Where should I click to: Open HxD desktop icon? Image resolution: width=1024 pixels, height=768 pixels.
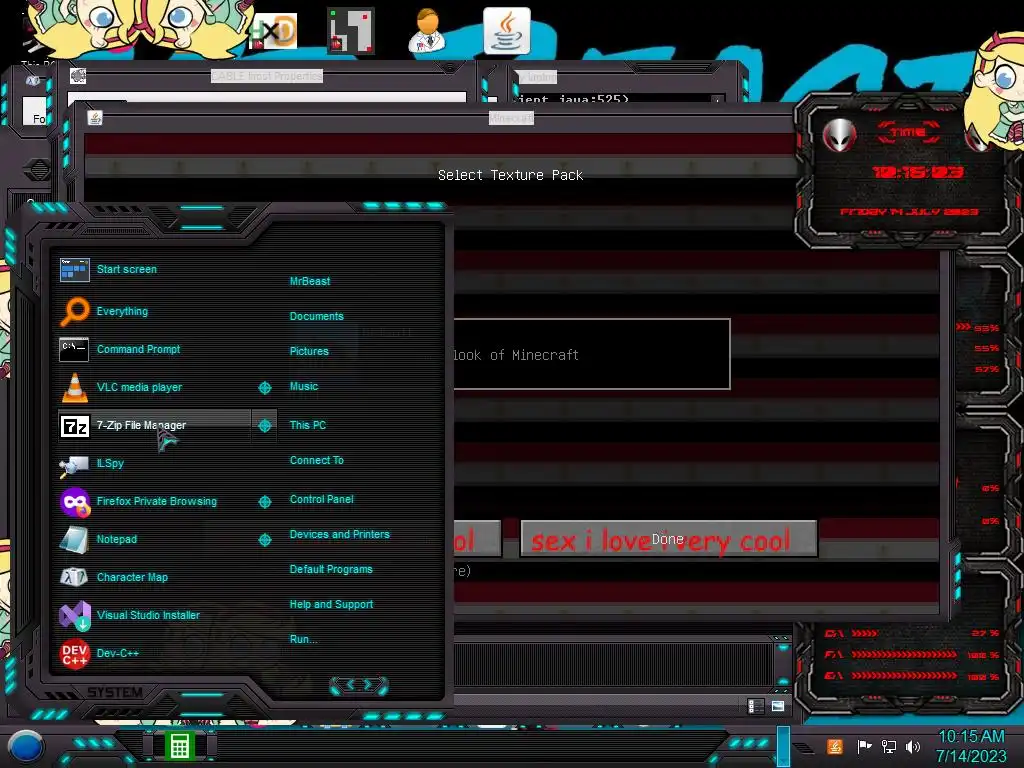pyautogui.click(x=274, y=31)
